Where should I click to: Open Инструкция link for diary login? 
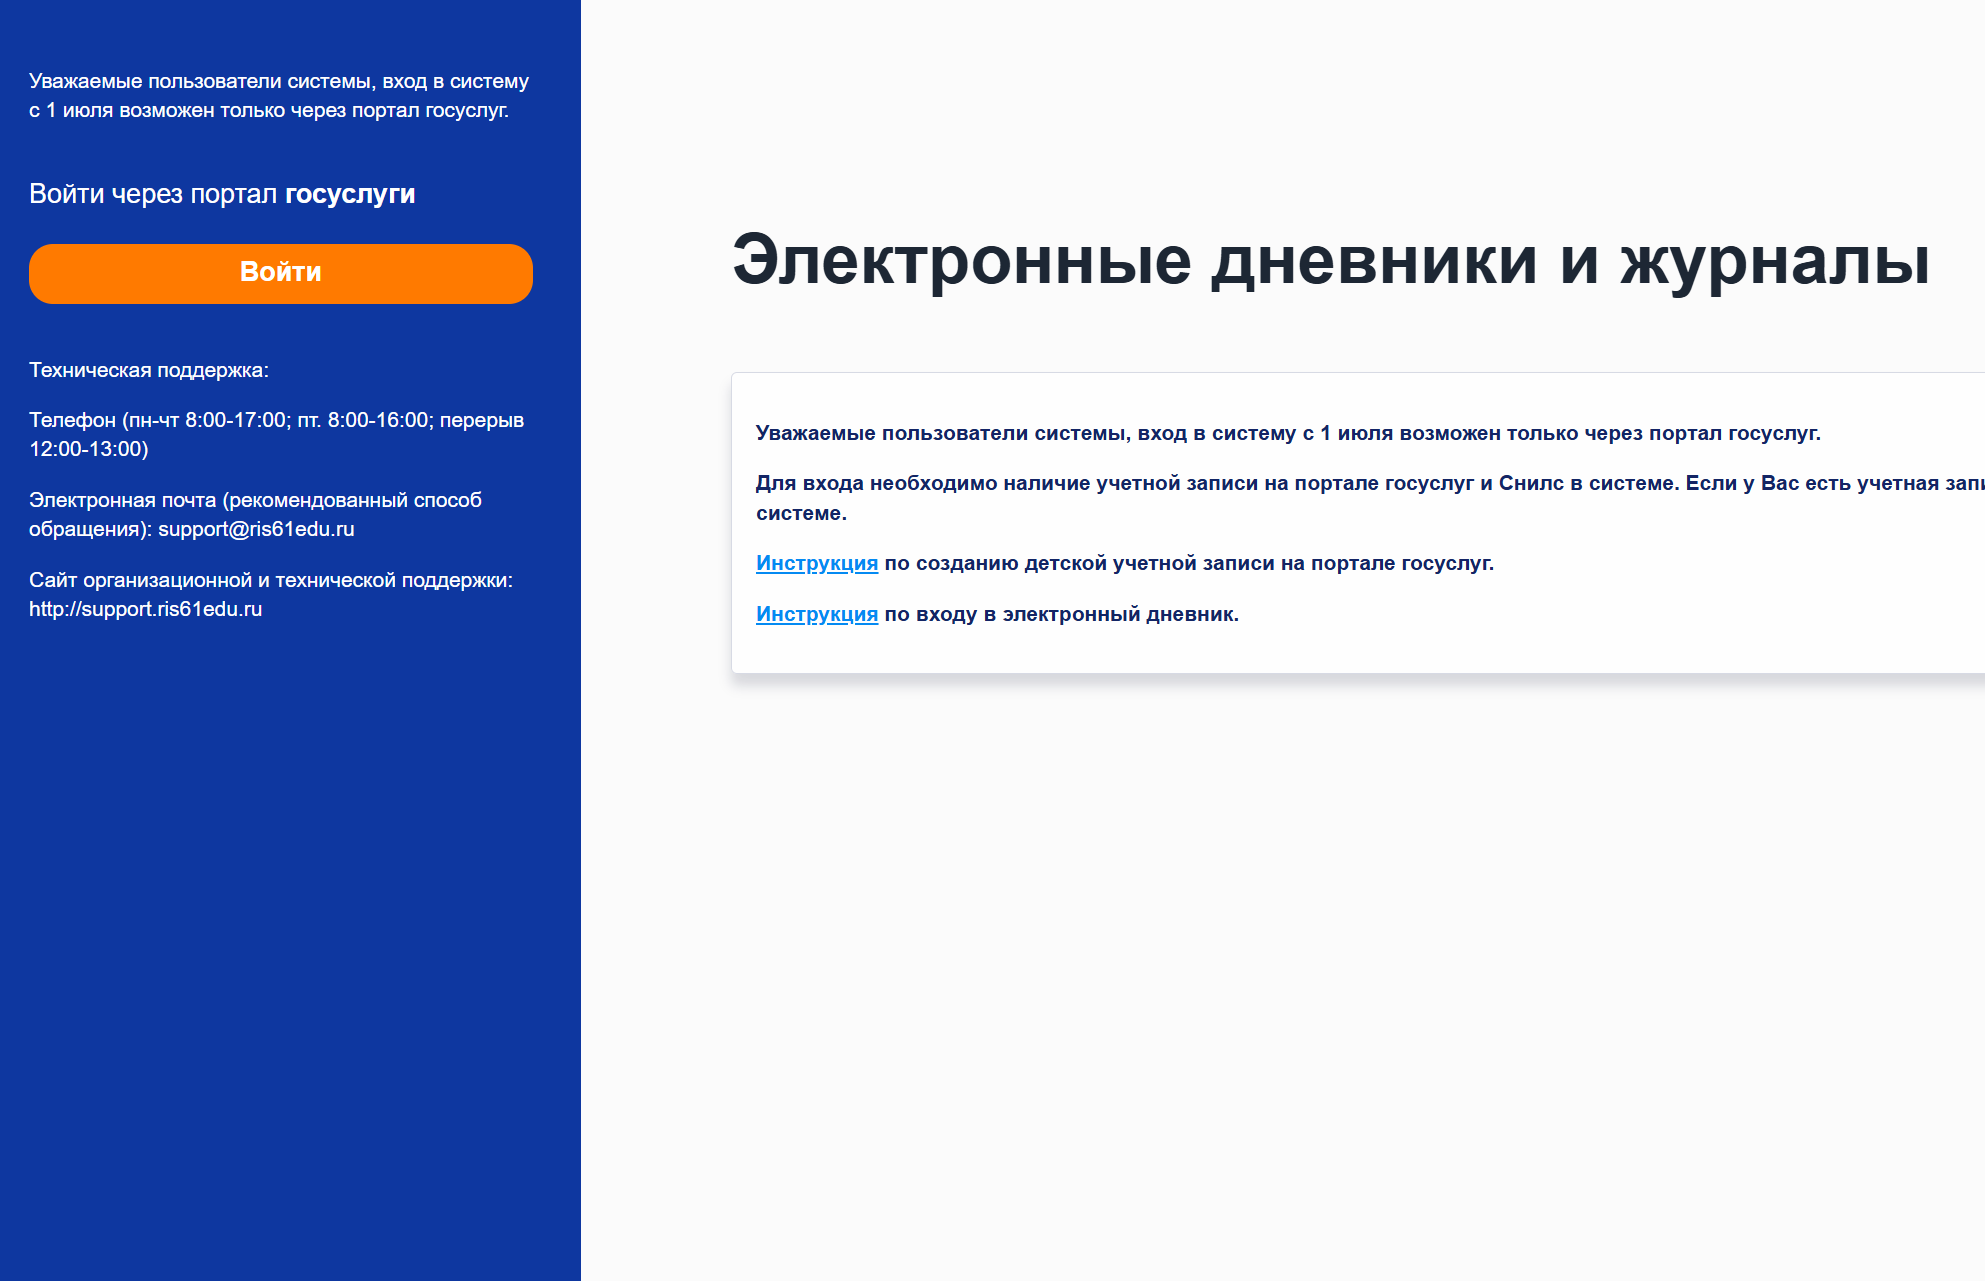816,614
